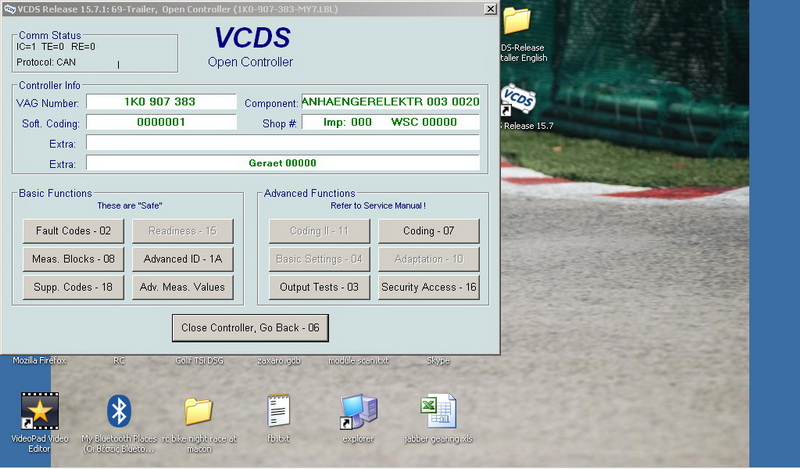The height and width of the screenshot is (469, 800).
Task: Select the explorer shortcut icon
Action: click(359, 411)
